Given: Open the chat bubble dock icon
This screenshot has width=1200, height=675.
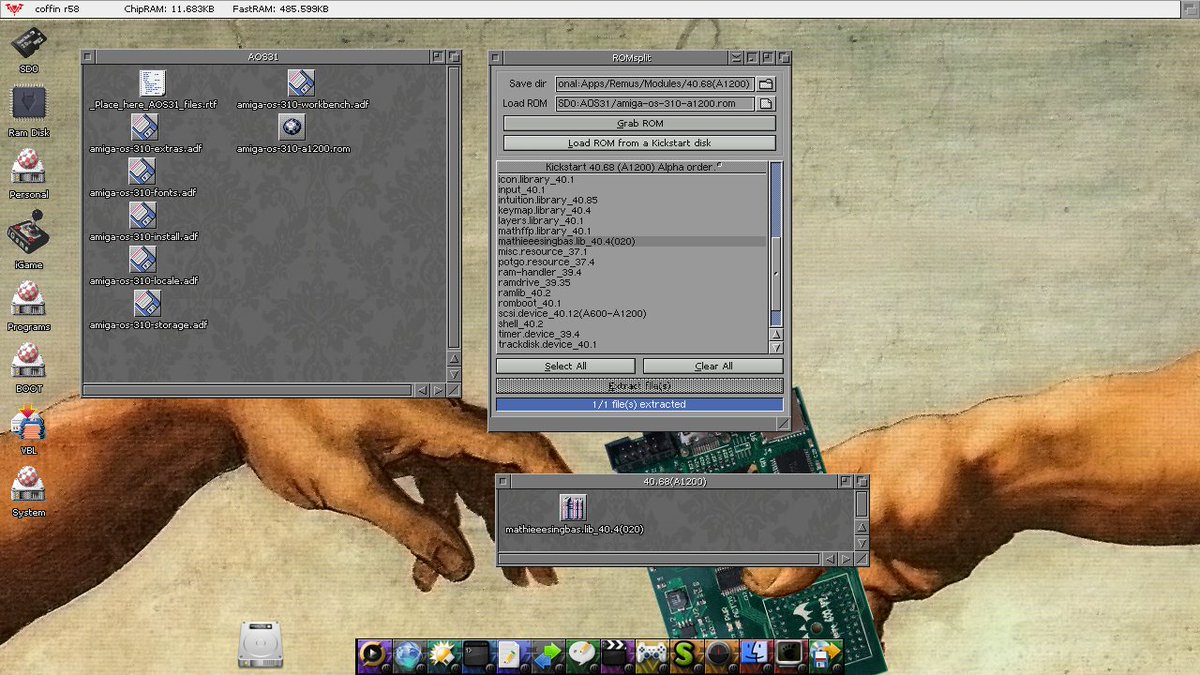Looking at the screenshot, I should pos(582,655).
